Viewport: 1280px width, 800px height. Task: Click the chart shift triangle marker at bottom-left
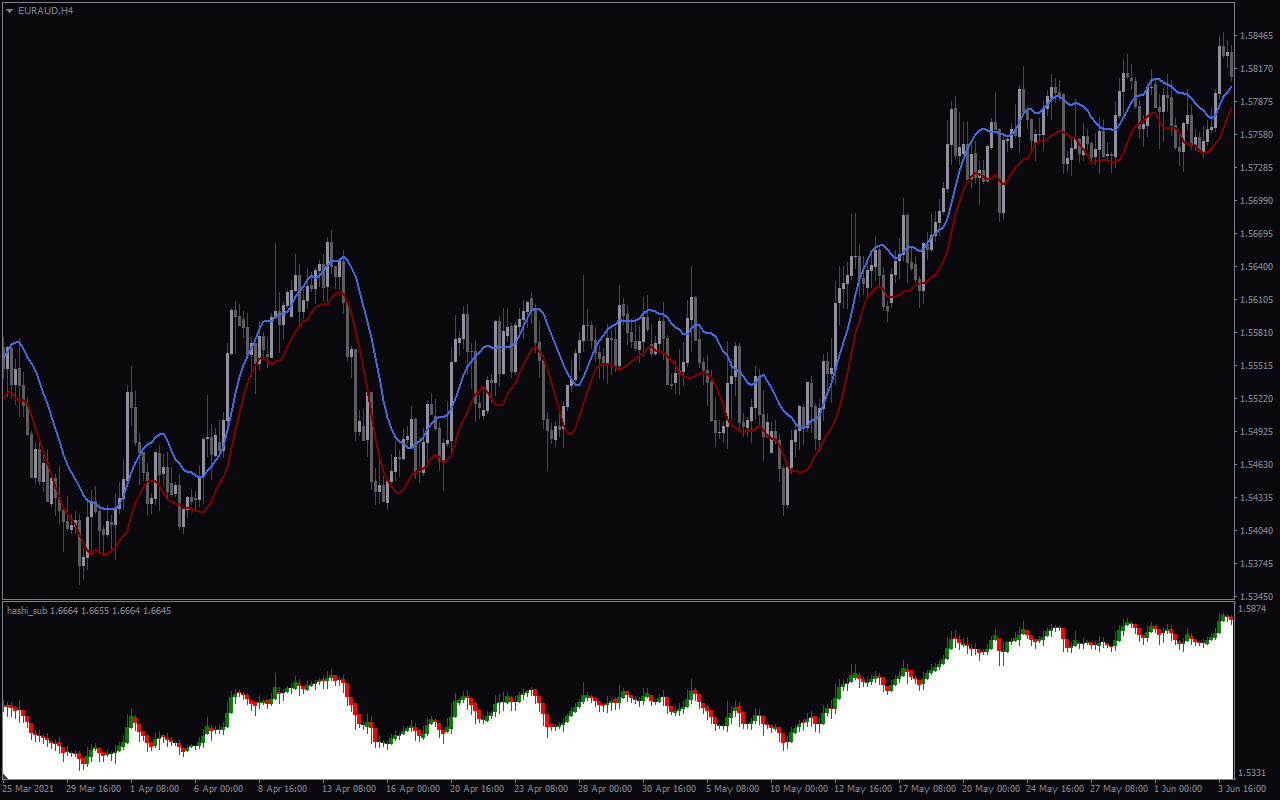(x=5, y=775)
